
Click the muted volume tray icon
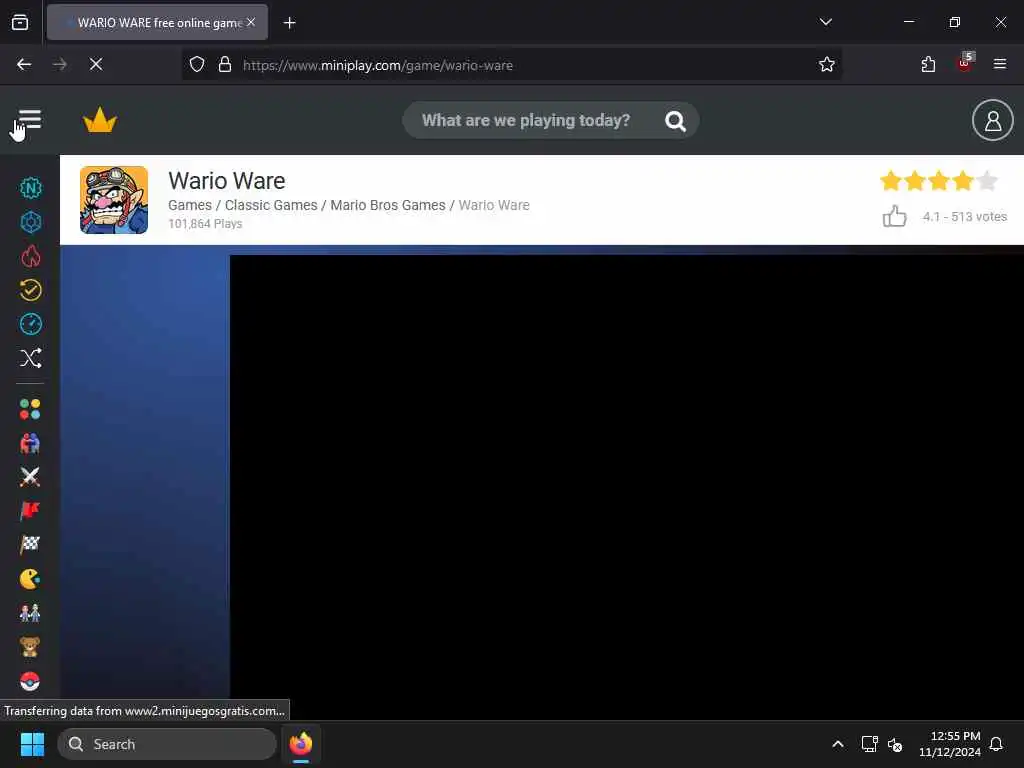point(895,744)
